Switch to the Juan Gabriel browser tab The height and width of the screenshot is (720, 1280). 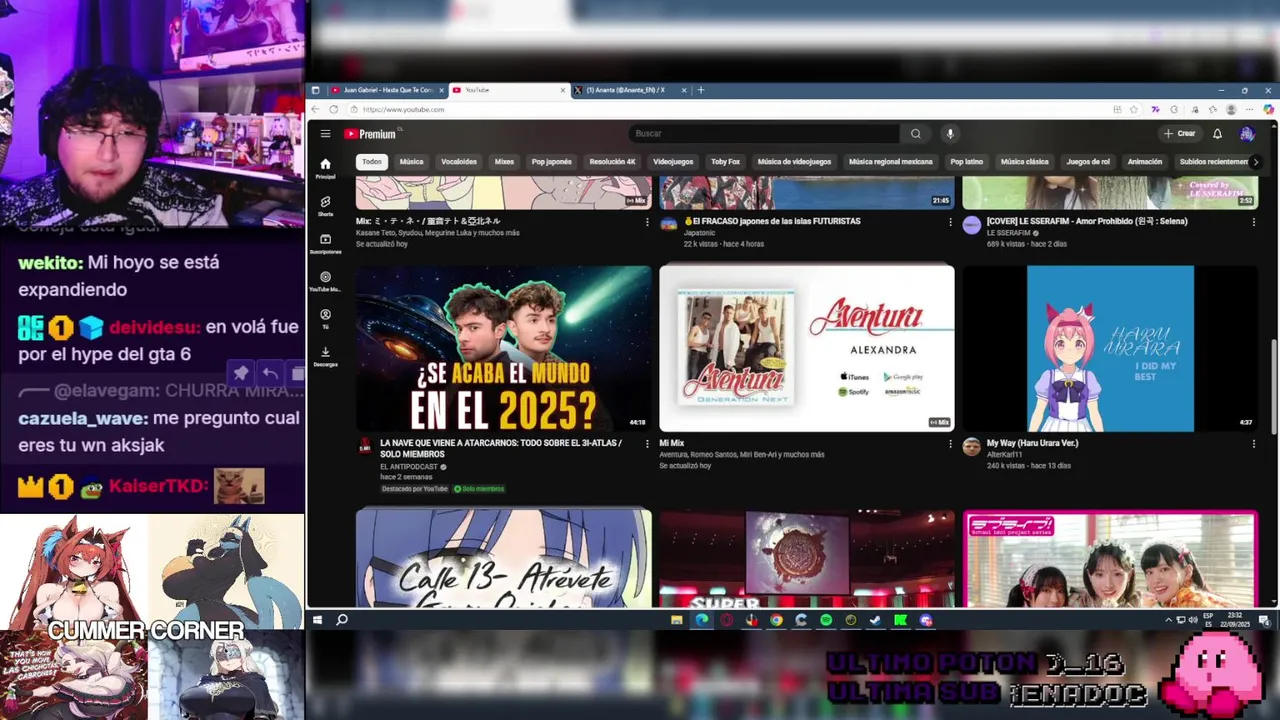387,90
